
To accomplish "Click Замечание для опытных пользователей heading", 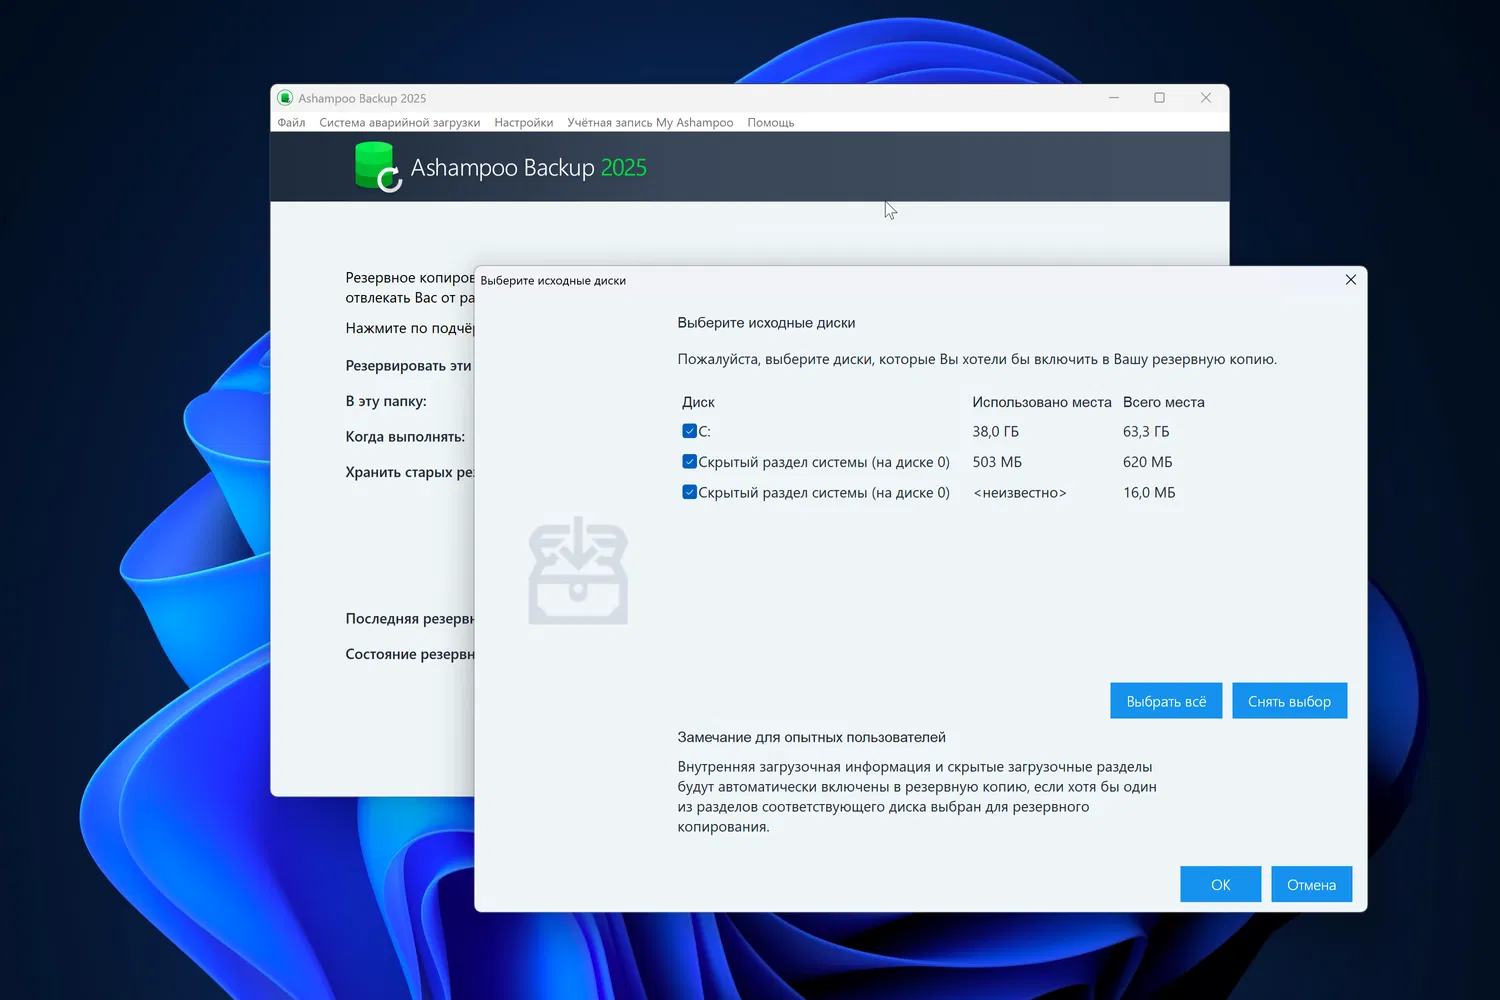I will coord(811,737).
